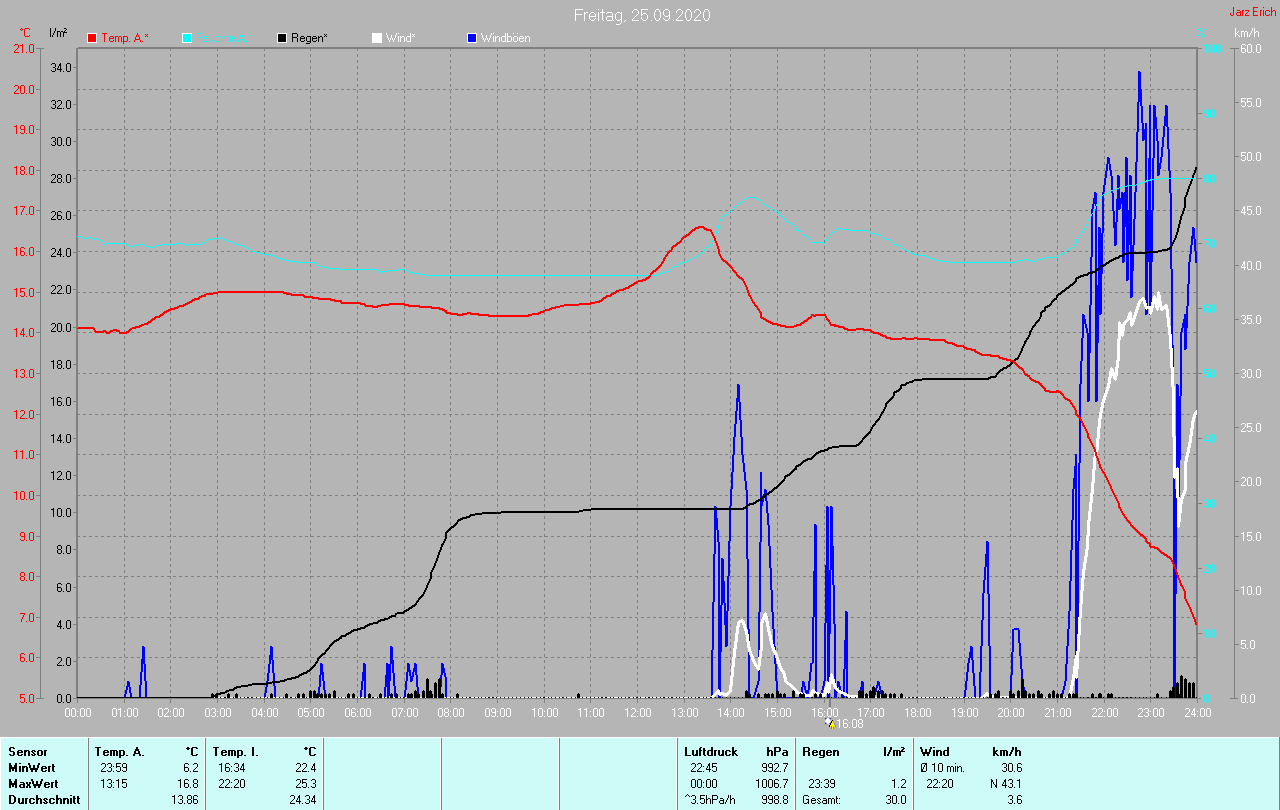The height and width of the screenshot is (810, 1280).
Task: Click the black Regen legend square
Action: pos(282,38)
